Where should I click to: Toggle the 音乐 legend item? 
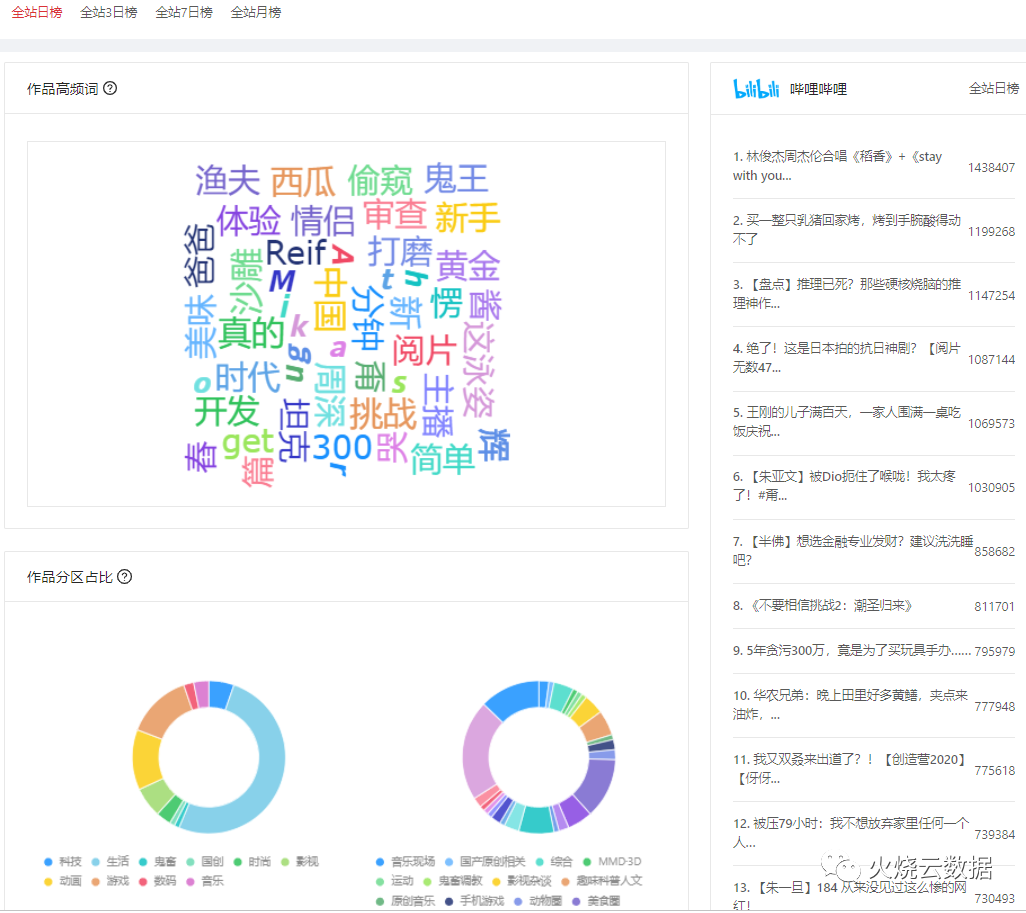click(x=205, y=881)
